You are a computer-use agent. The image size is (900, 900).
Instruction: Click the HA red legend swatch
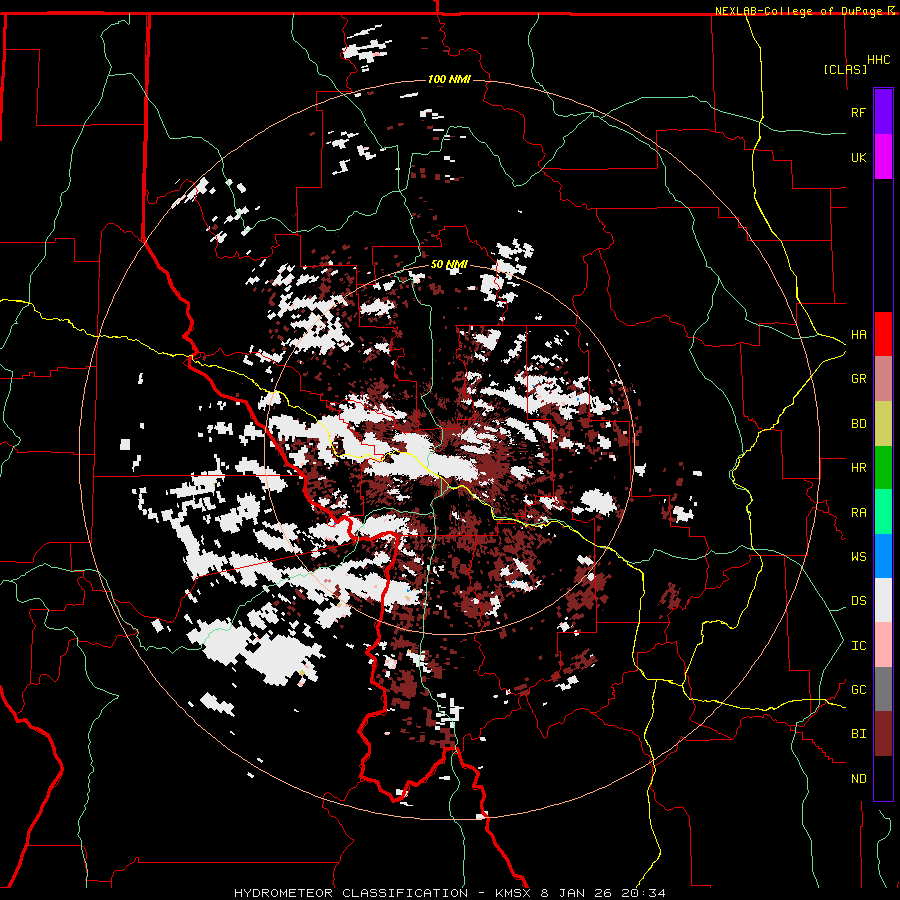[883, 334]
